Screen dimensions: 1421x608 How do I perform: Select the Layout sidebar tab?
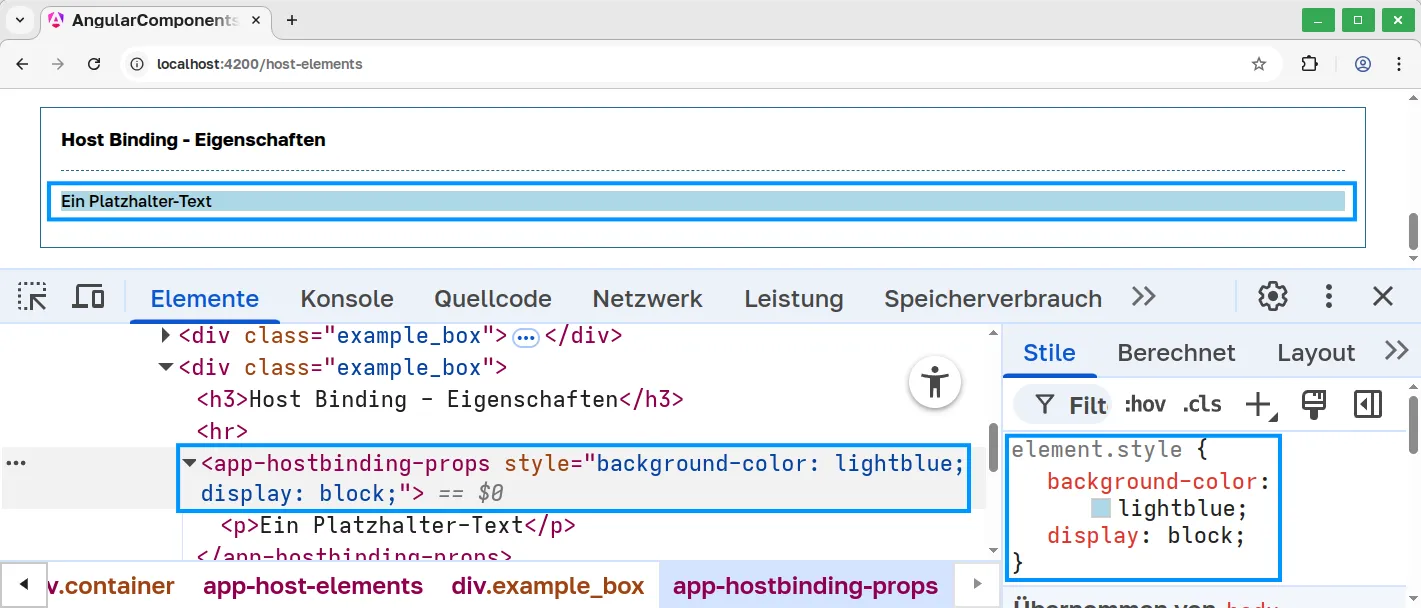(1316, 352)
